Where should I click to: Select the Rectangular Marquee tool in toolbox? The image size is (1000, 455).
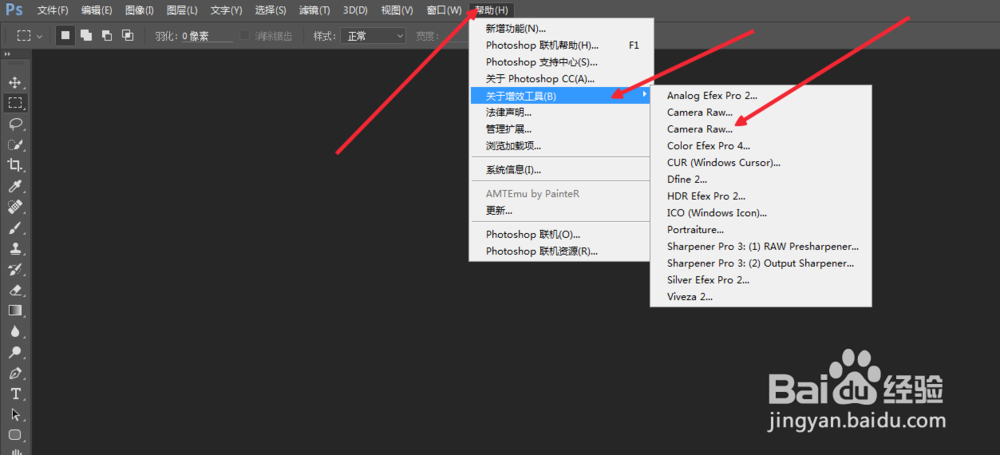(x=15, y=103)
